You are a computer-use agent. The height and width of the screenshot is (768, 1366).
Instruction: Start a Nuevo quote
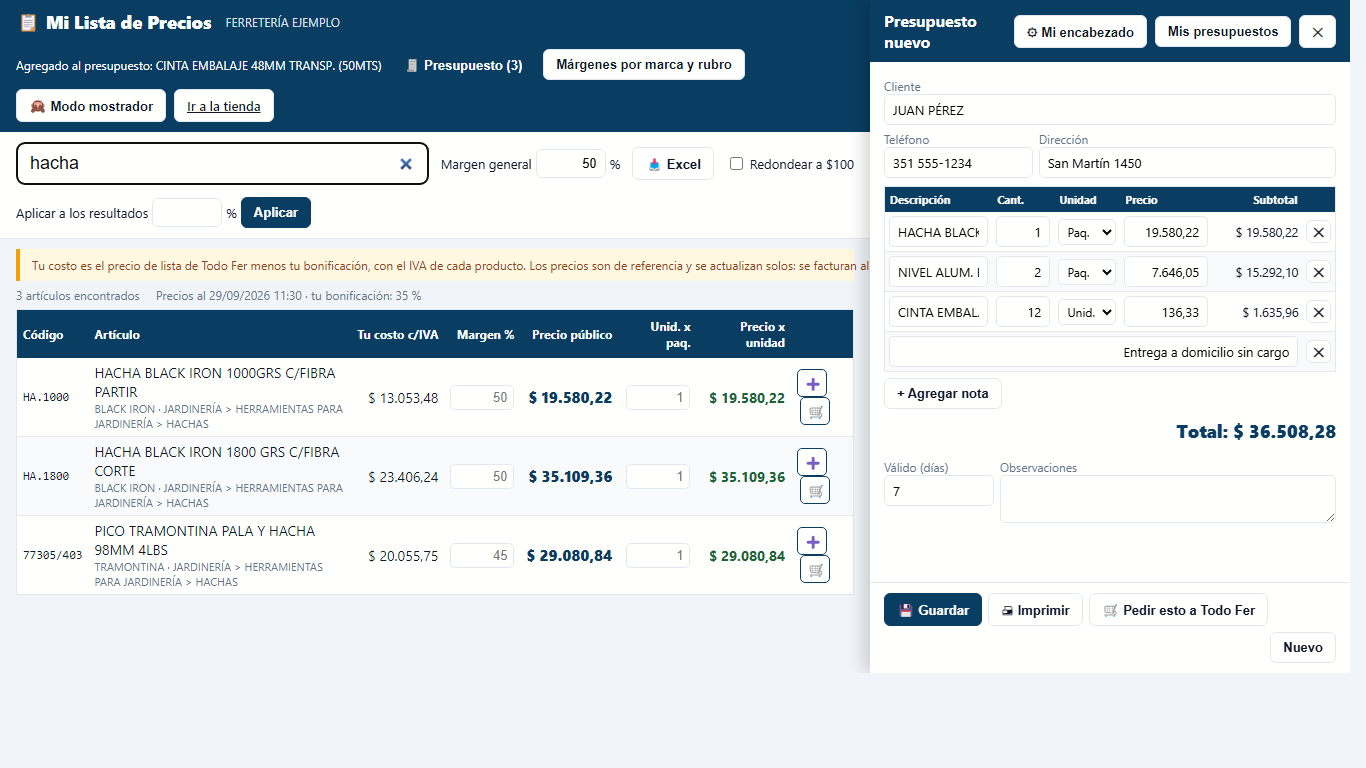pyautogui.click(x=1303, y=647)
